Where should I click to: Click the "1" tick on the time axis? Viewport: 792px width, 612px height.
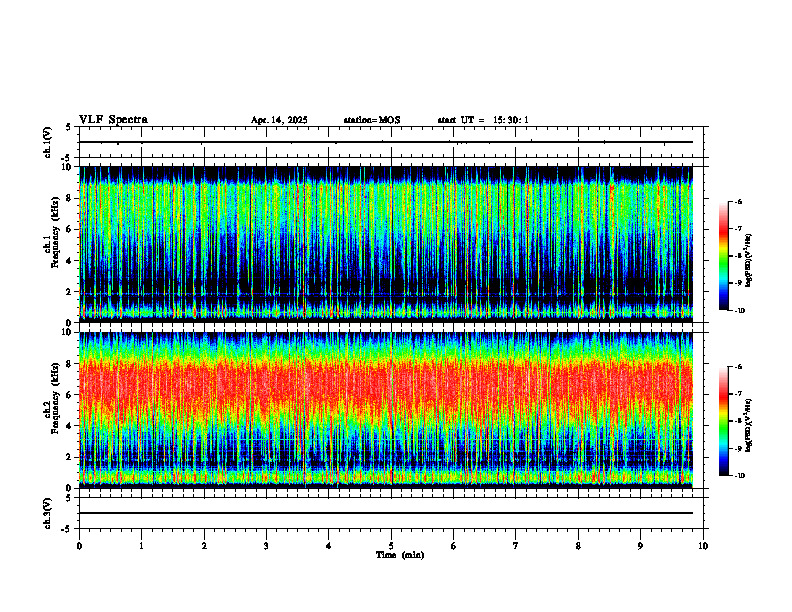click(x=141, y=546)
